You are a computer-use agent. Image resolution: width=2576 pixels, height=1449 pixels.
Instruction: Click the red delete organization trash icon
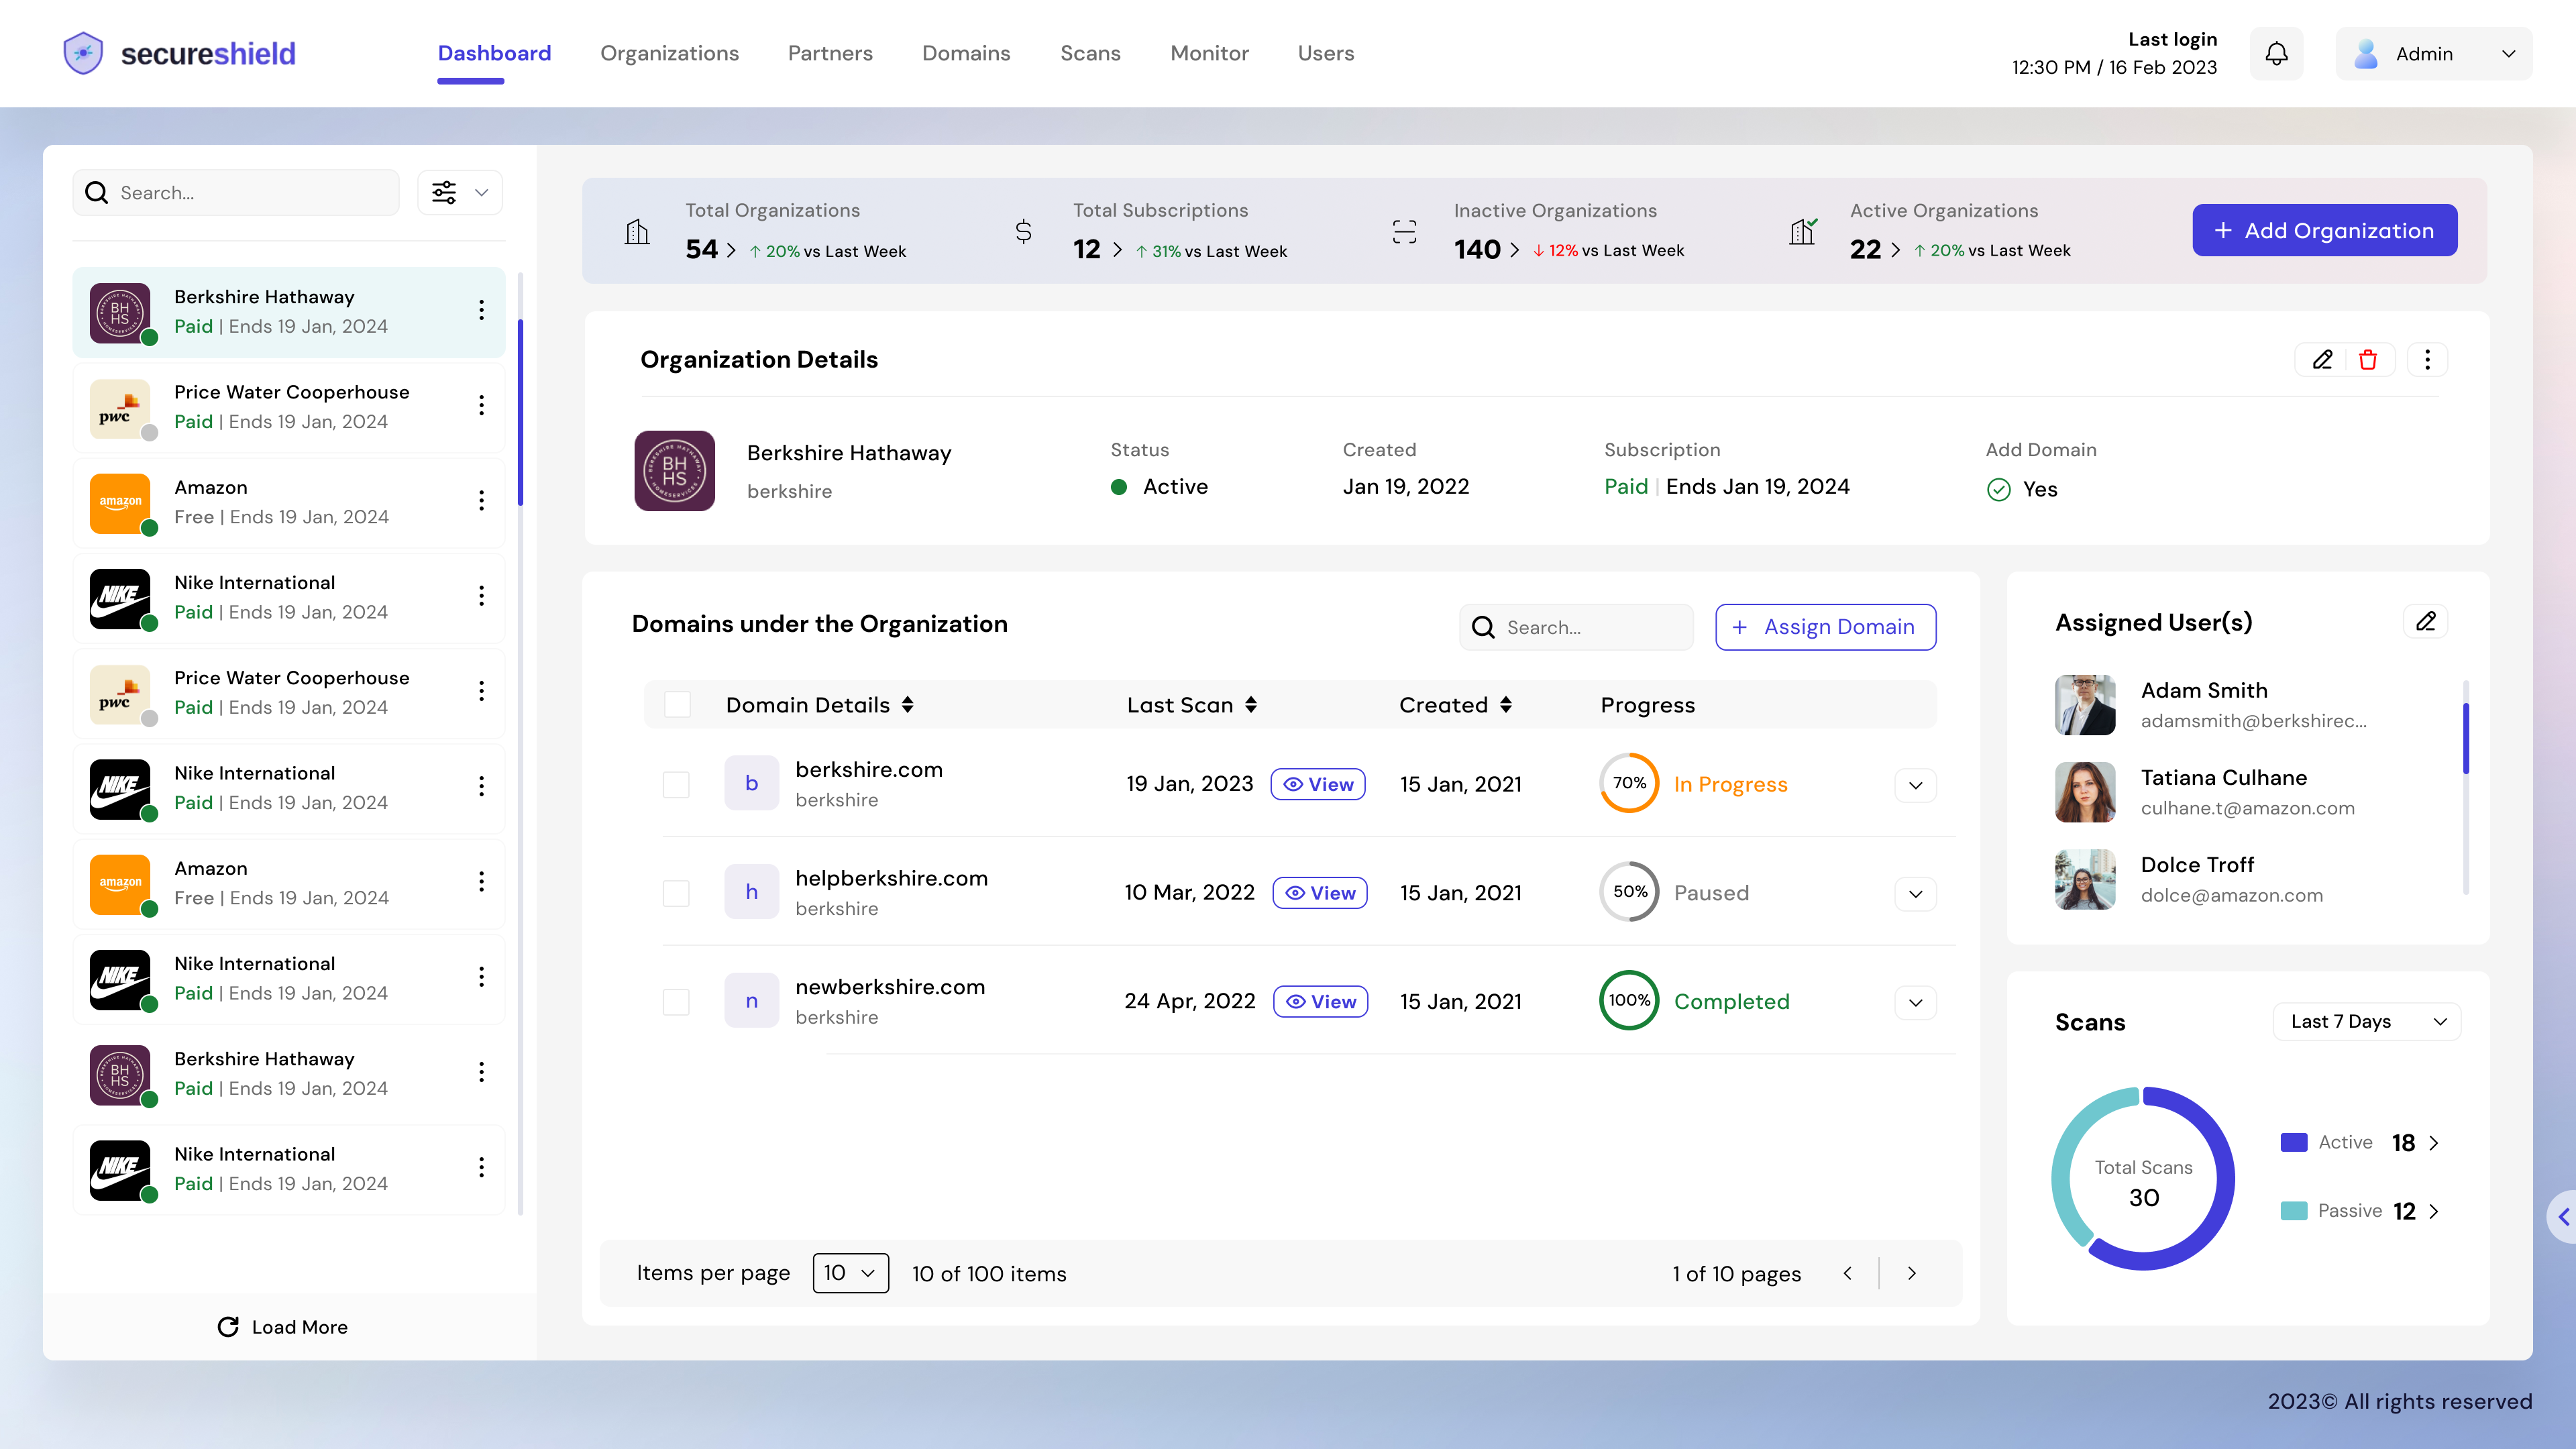point(2368,360)
